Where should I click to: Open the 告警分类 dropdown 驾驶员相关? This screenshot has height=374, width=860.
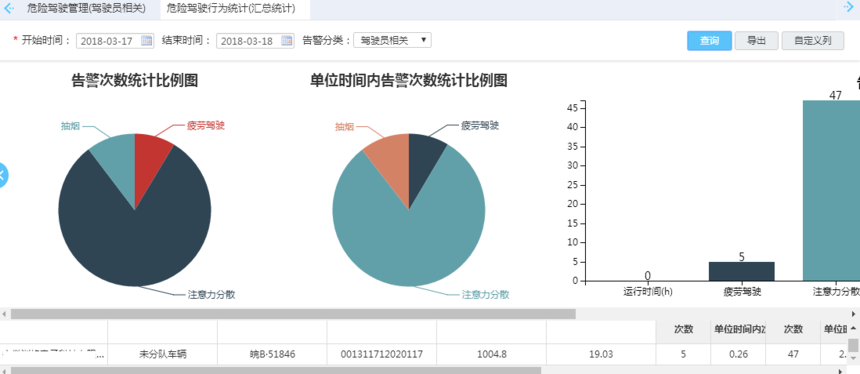coord(392,41)
